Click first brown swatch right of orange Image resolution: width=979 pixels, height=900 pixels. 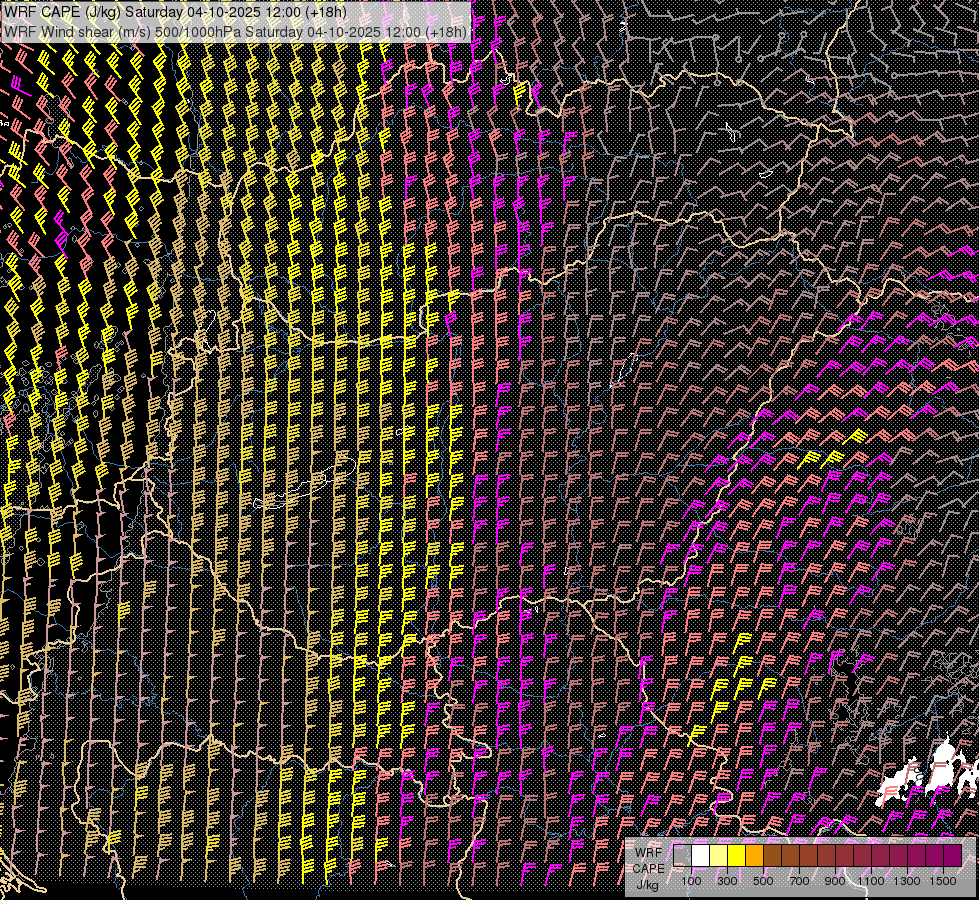(x=773, y=855)
